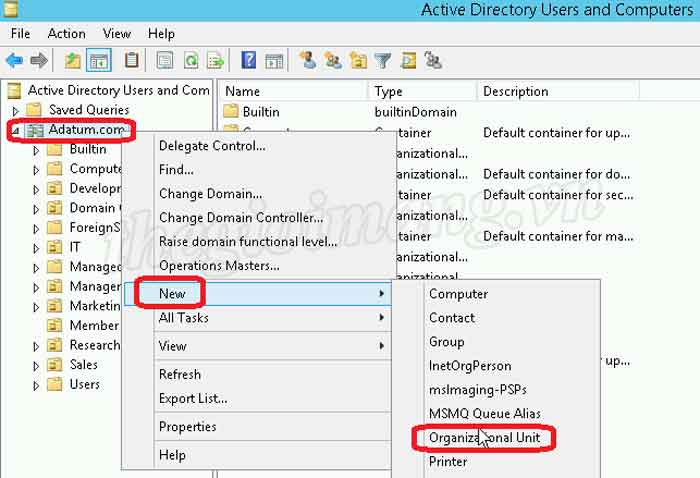Select Group in the New submenu
The width and height of the screenshot is (700, 478).
coord(446,342)
